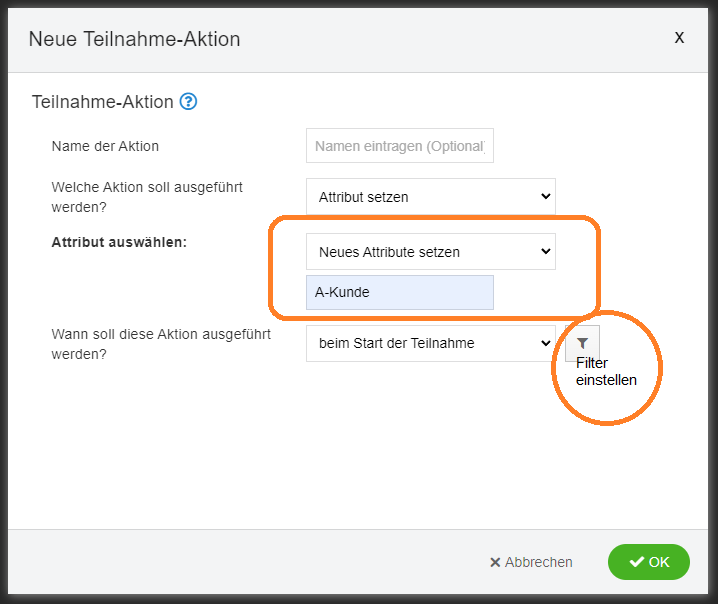This screenshot has height=604, width=718.
Task: Click the Name der Aktion label
Action: tap(105, 146)
